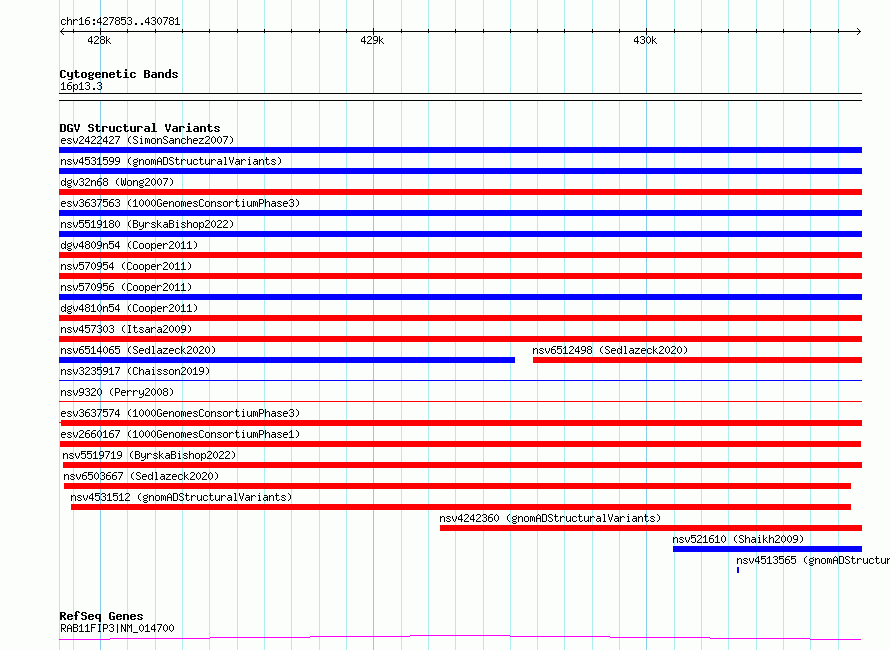Select the 430k ruler tick label
The image size is (890, 650).
point(645,41)
